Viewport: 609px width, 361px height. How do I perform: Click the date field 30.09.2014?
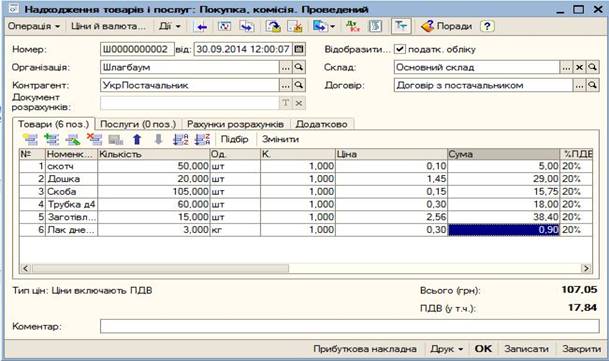[243, 49]
